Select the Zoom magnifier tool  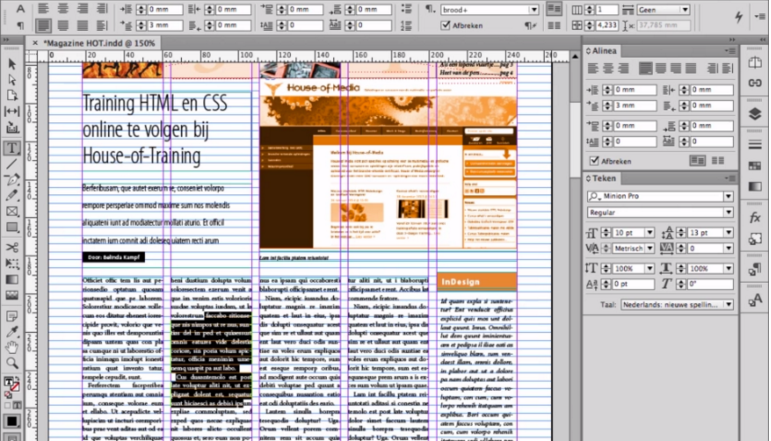12,363
